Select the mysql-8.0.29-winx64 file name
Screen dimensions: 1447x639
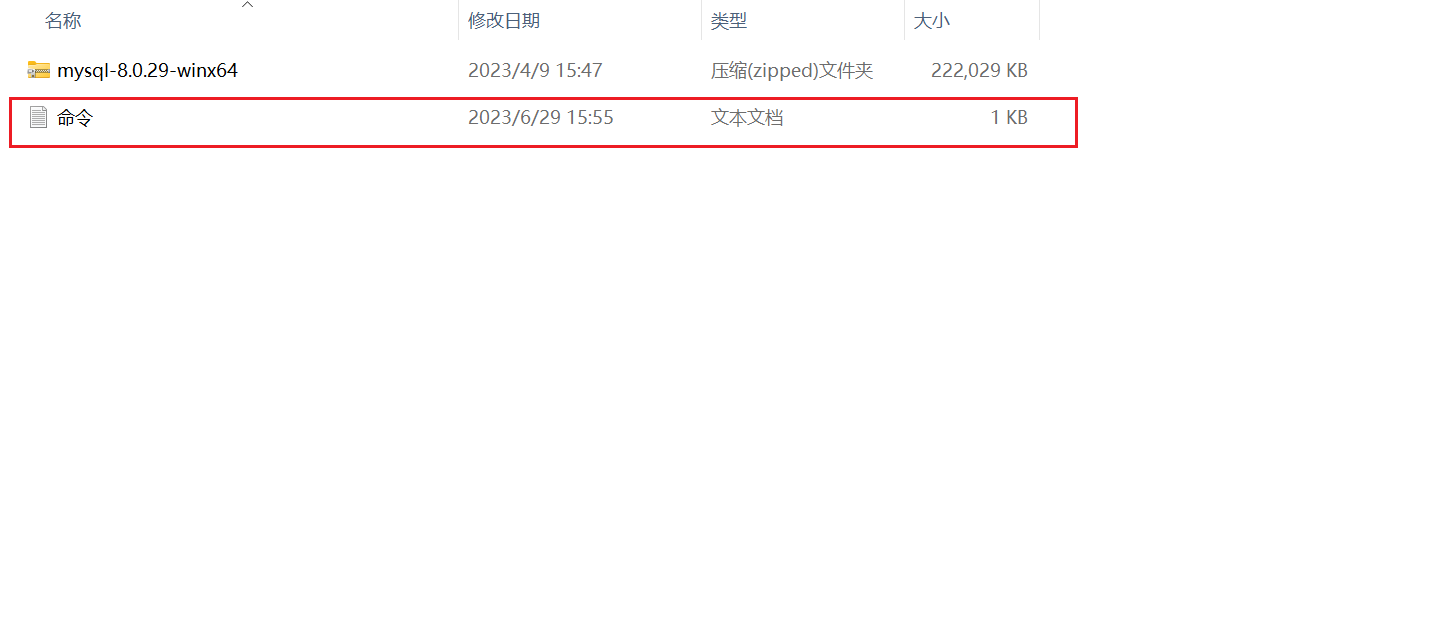[x=147, y=71]
